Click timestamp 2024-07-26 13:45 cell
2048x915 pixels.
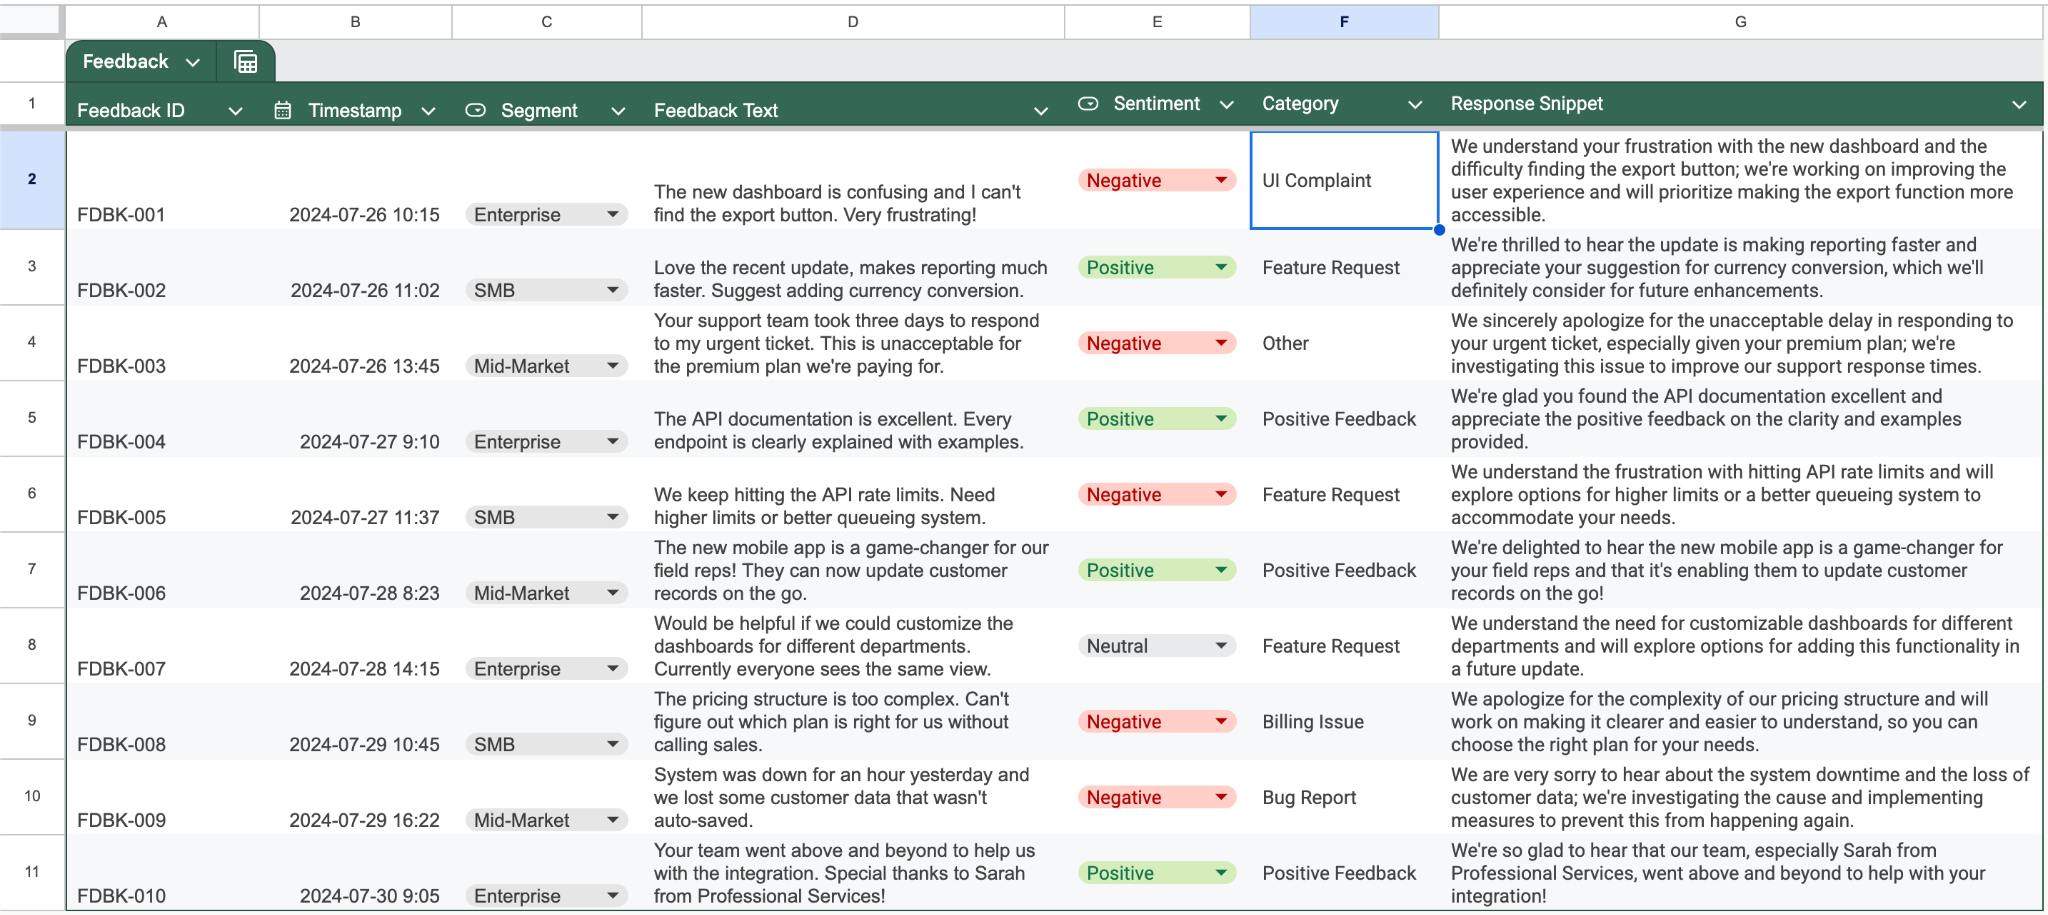355,344
